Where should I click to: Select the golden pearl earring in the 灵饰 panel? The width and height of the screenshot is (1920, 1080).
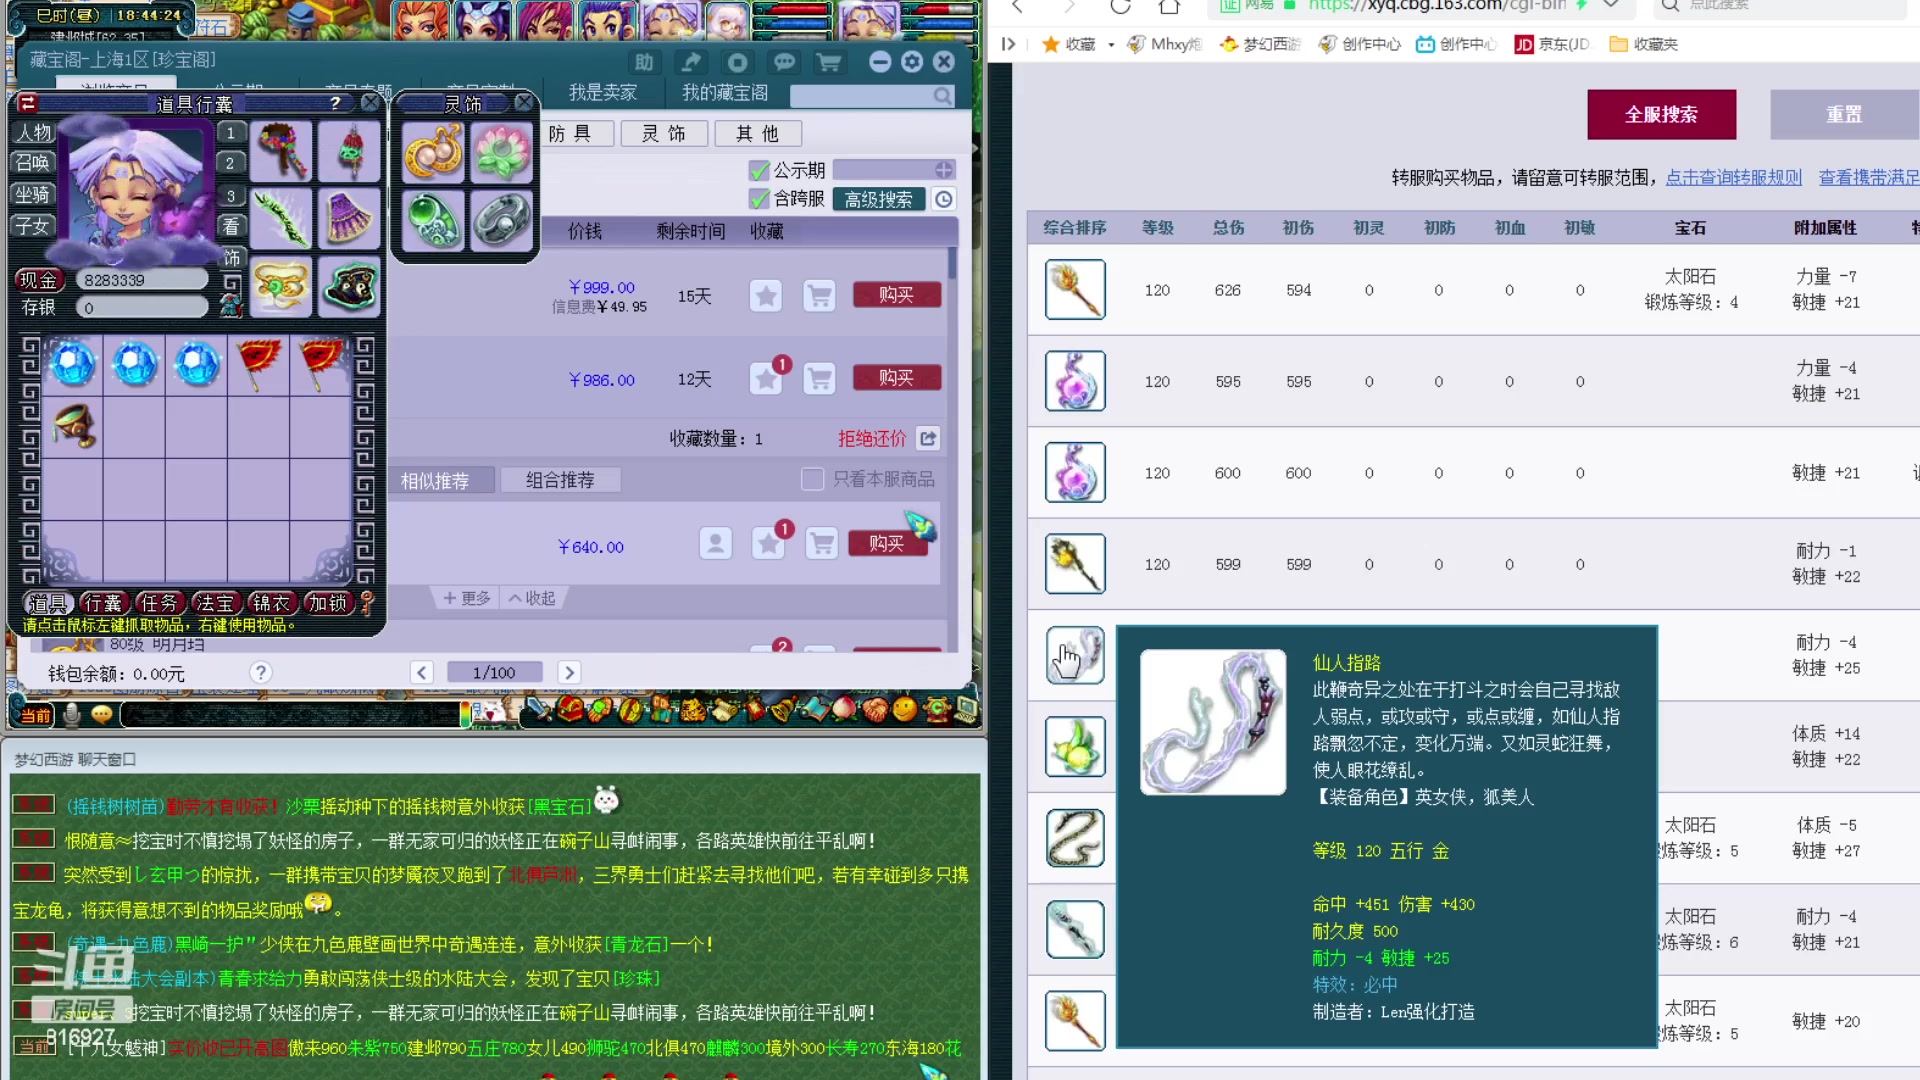click(433, 153)
